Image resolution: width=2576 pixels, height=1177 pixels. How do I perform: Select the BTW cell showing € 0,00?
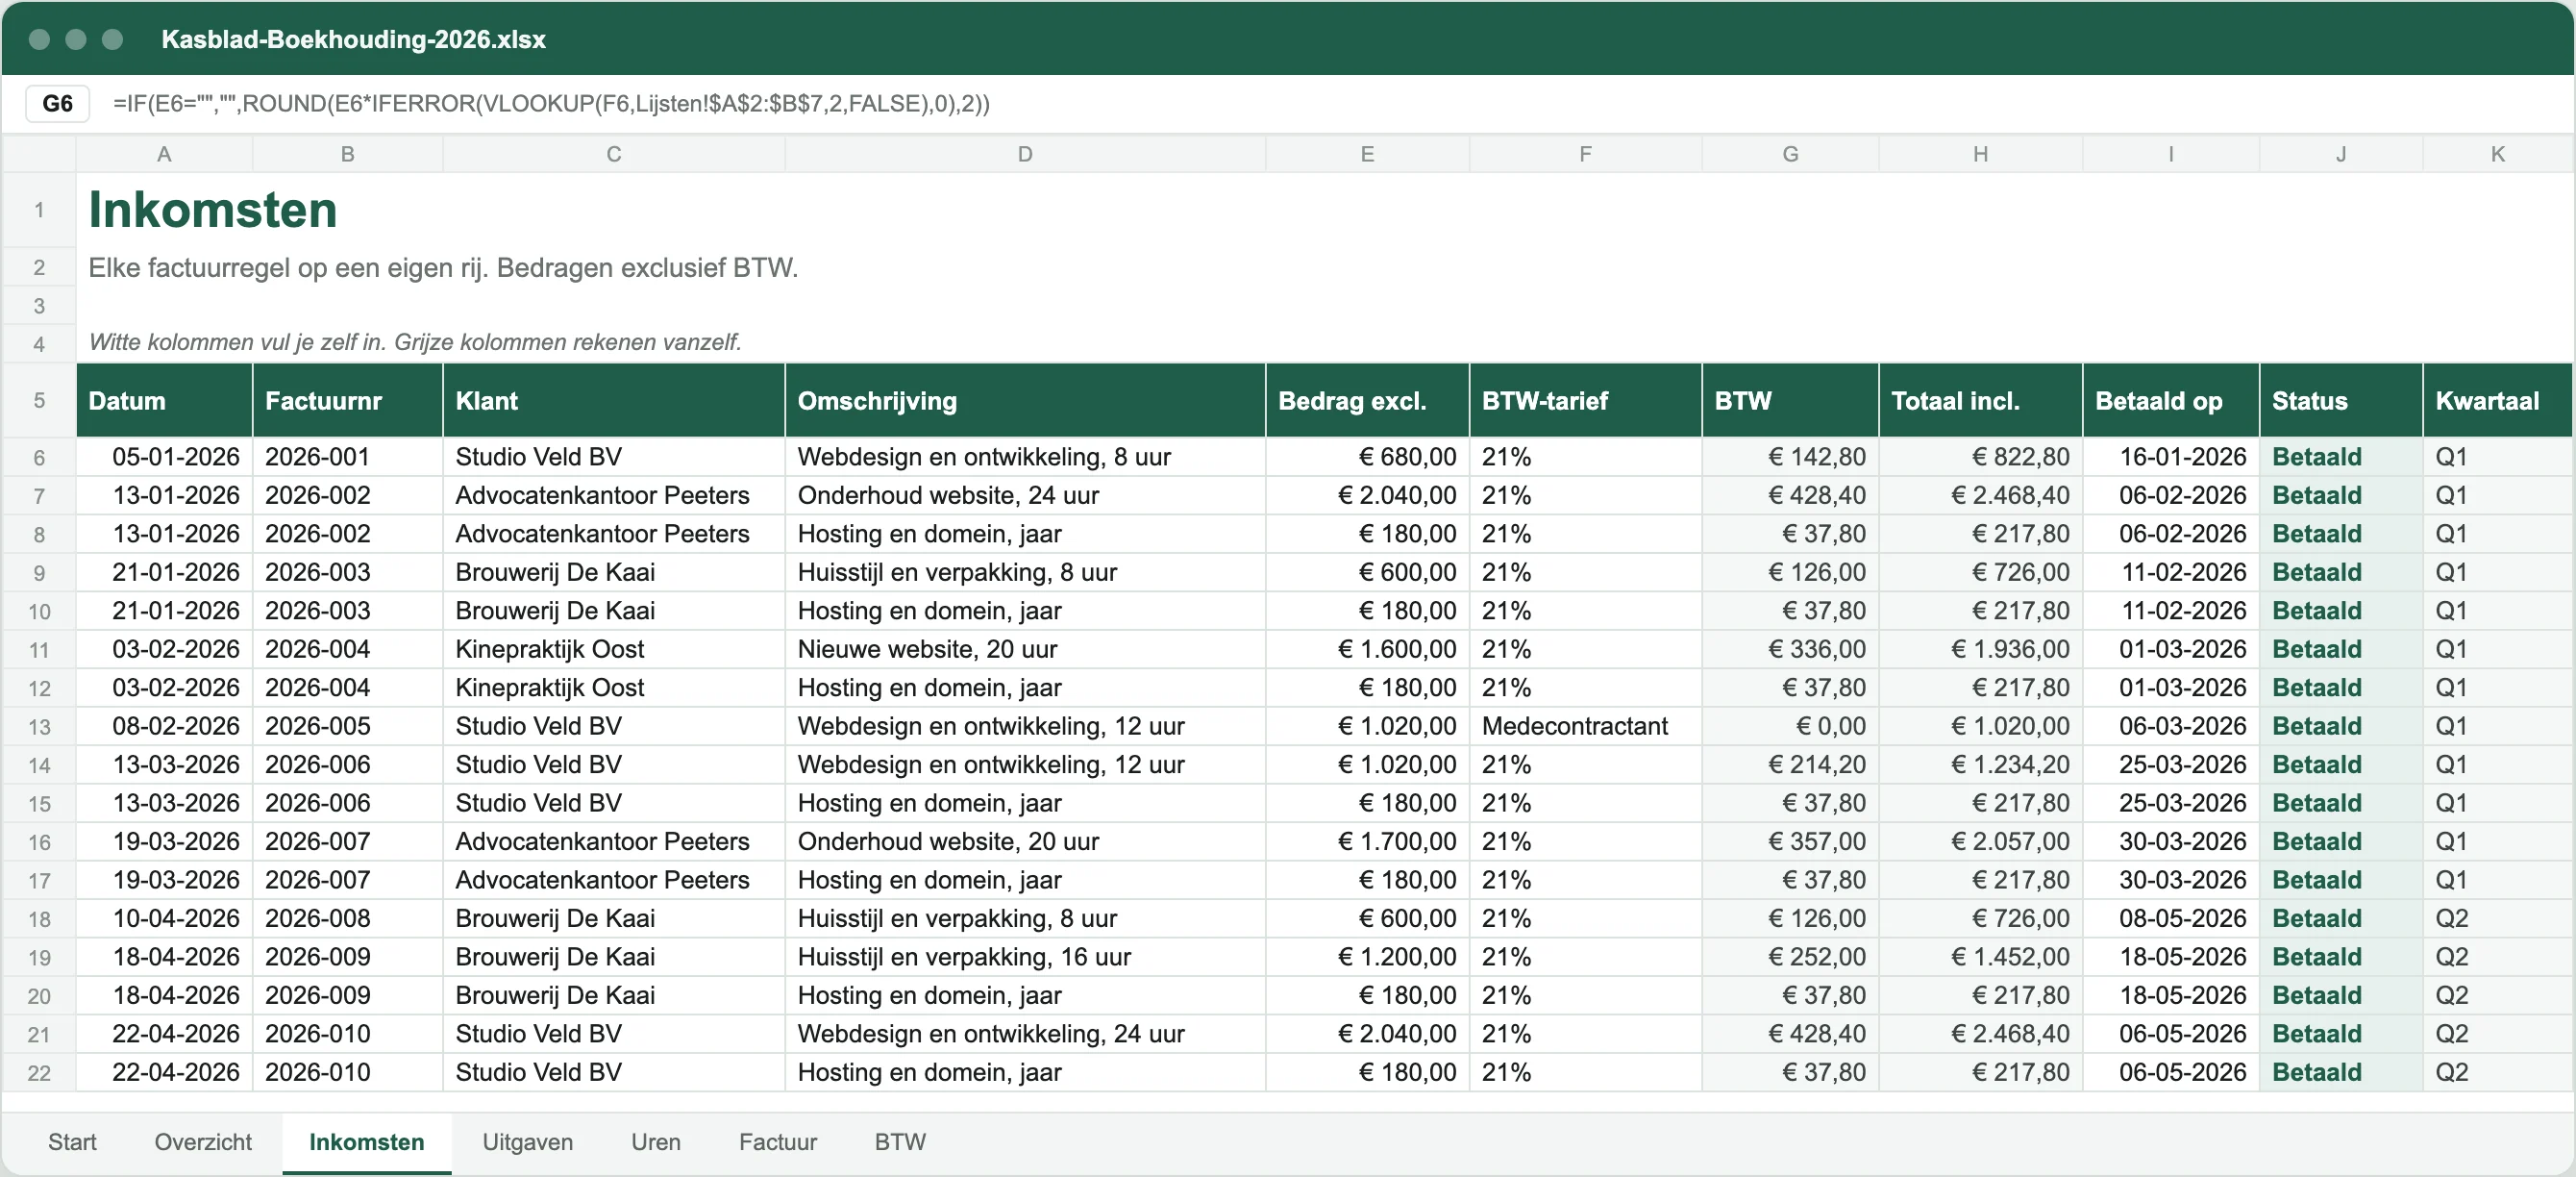[1790, 726]
